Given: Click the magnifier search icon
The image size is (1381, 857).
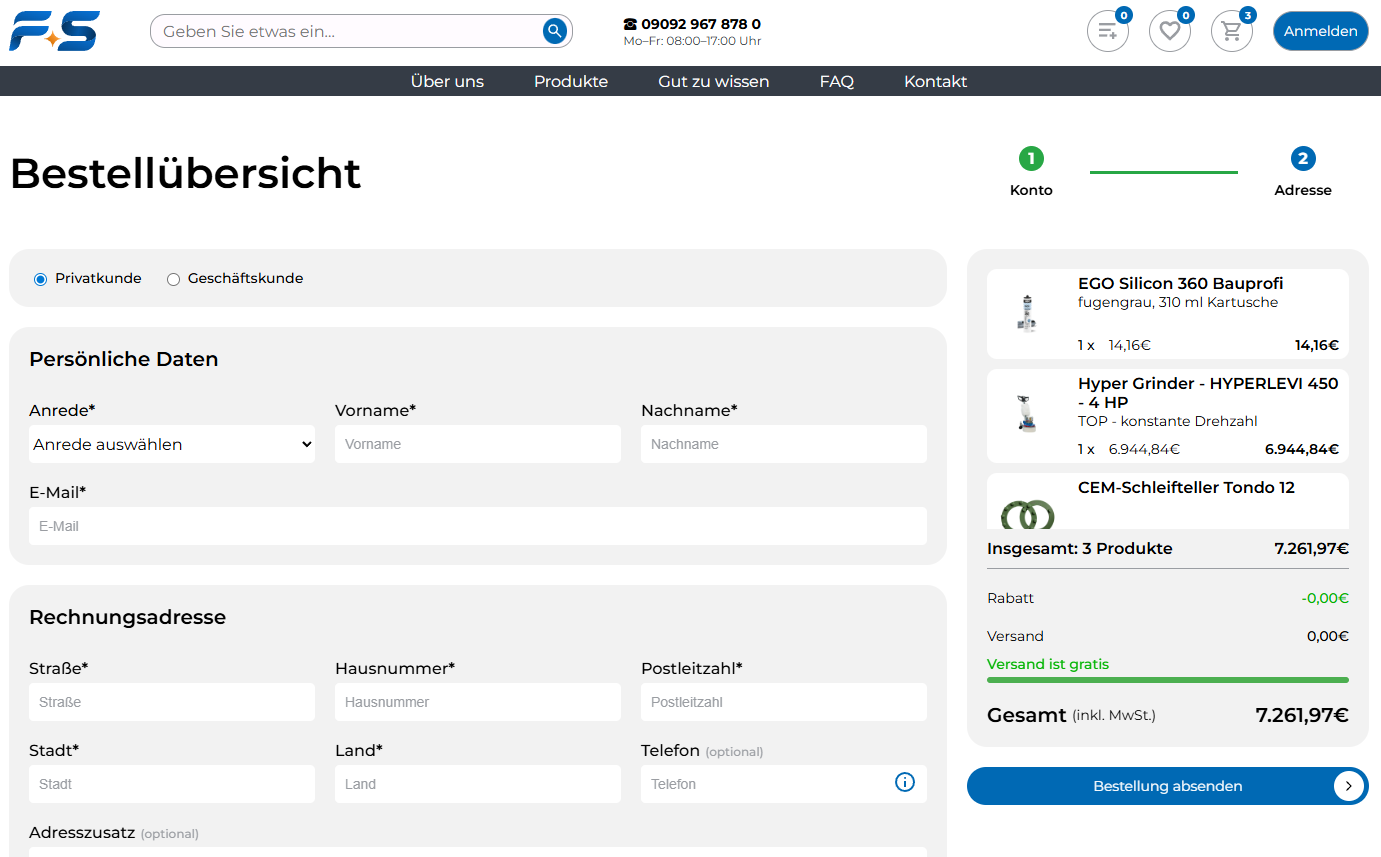Looking at the screenshot, I should click(x=554, y=31).
